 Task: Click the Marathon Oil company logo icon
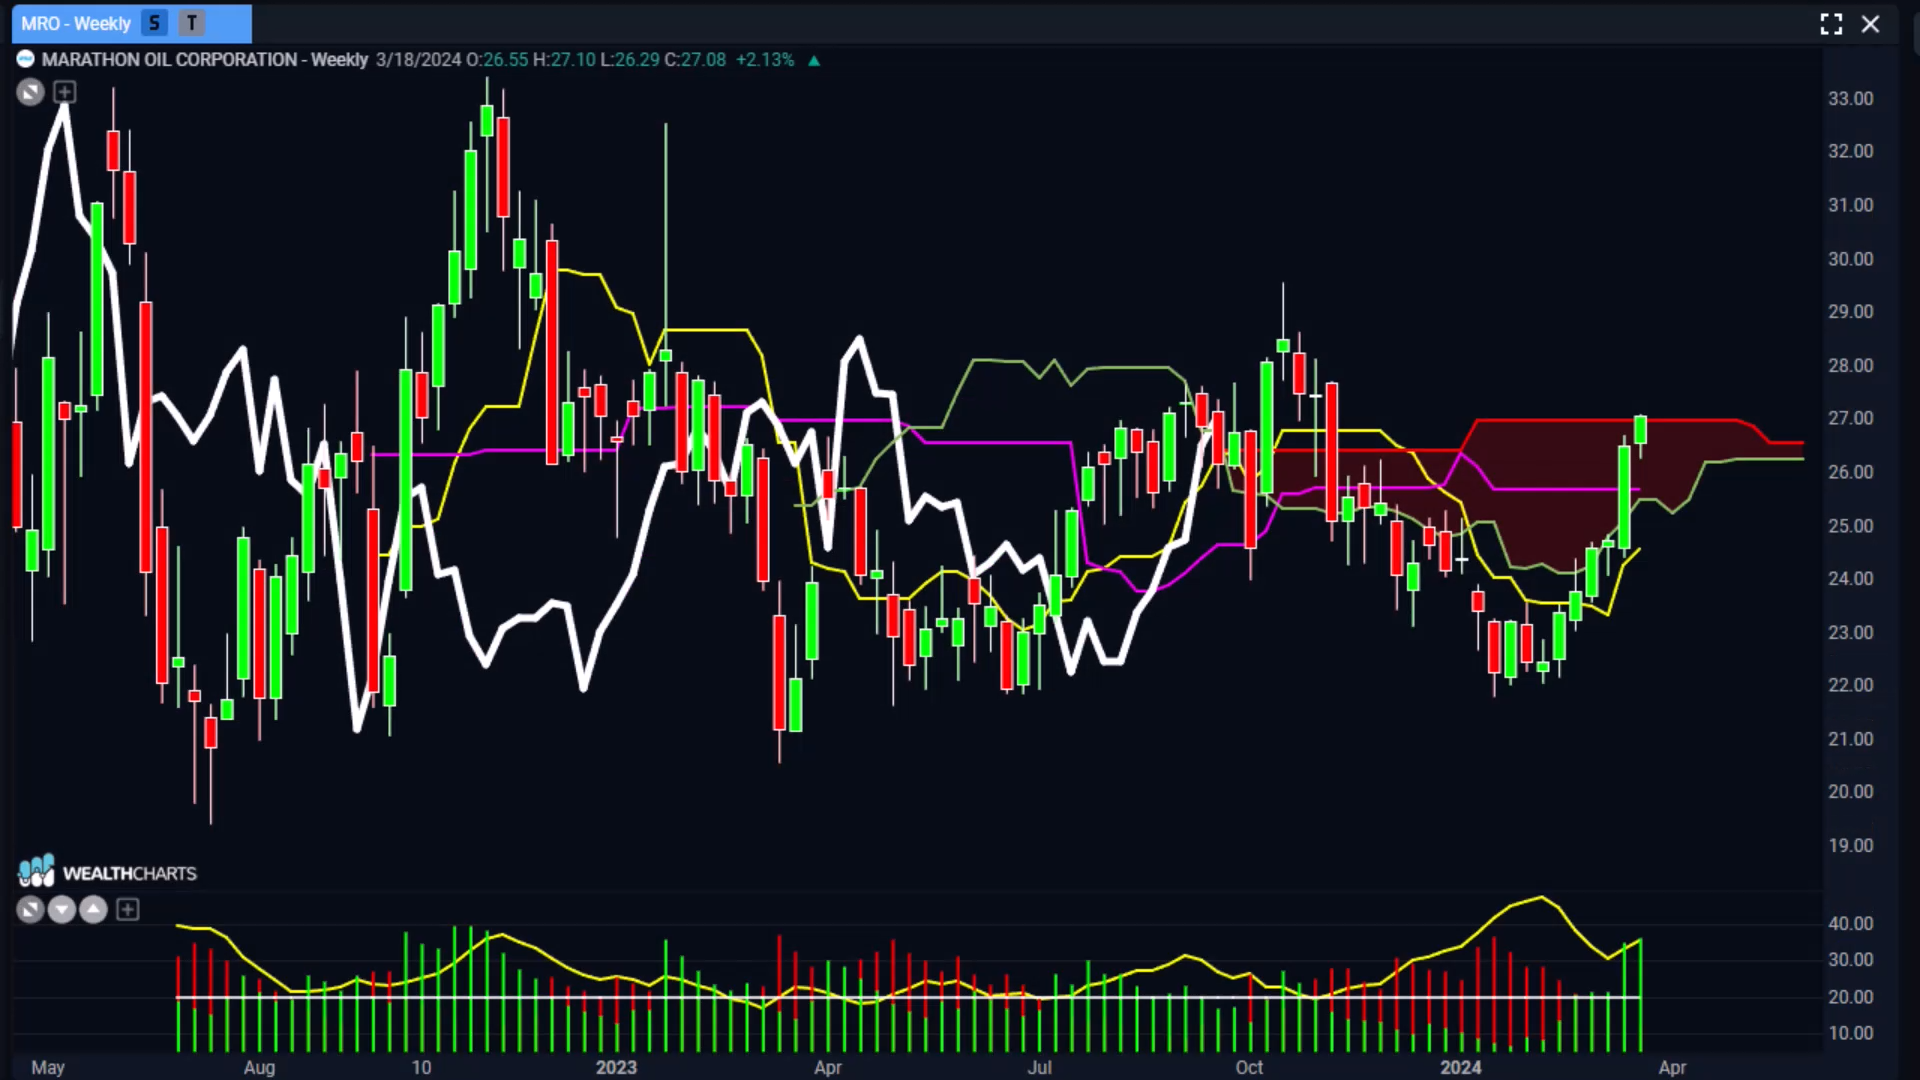tap(26, 59)
